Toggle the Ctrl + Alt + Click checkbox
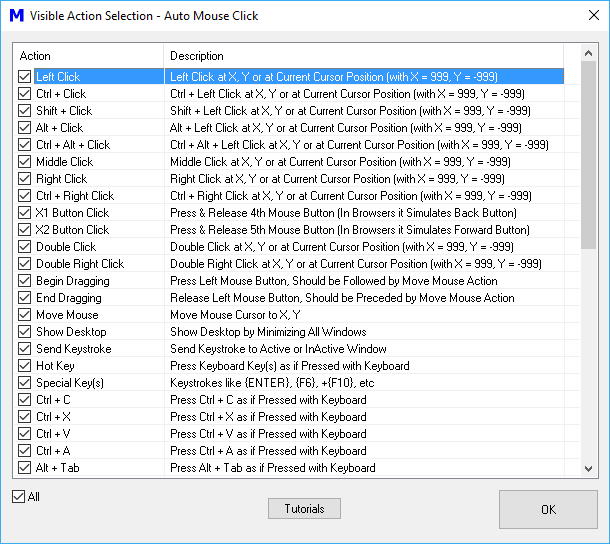Screen dimensions: 610x544 [25, 145]
